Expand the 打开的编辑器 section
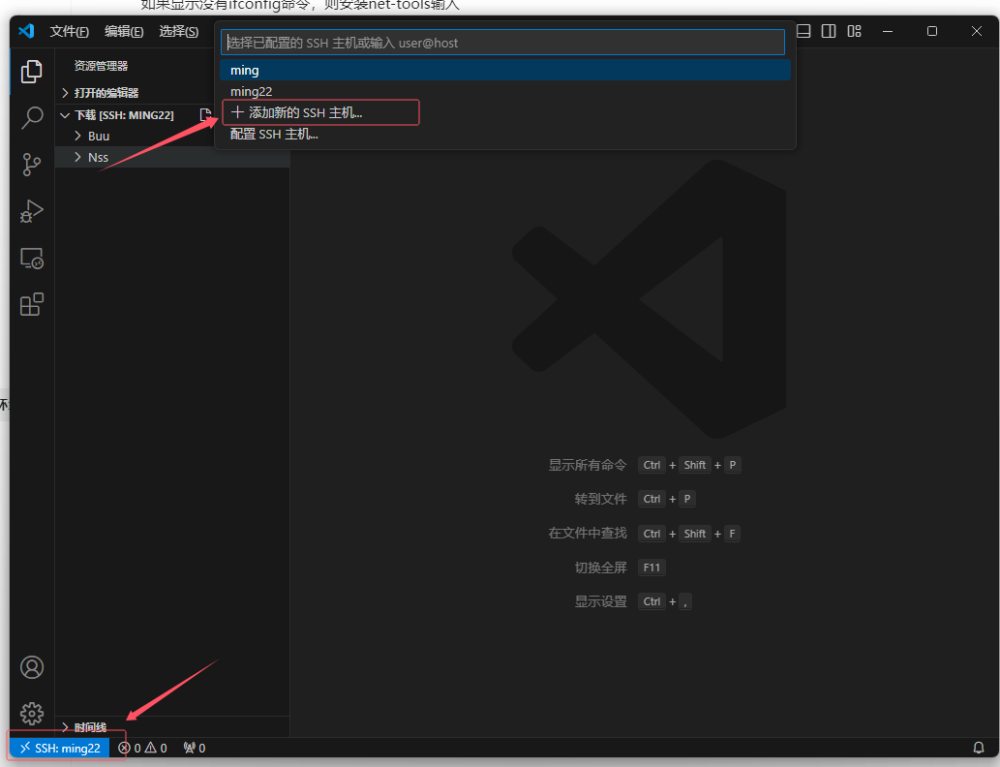 (x=106, y=93)
